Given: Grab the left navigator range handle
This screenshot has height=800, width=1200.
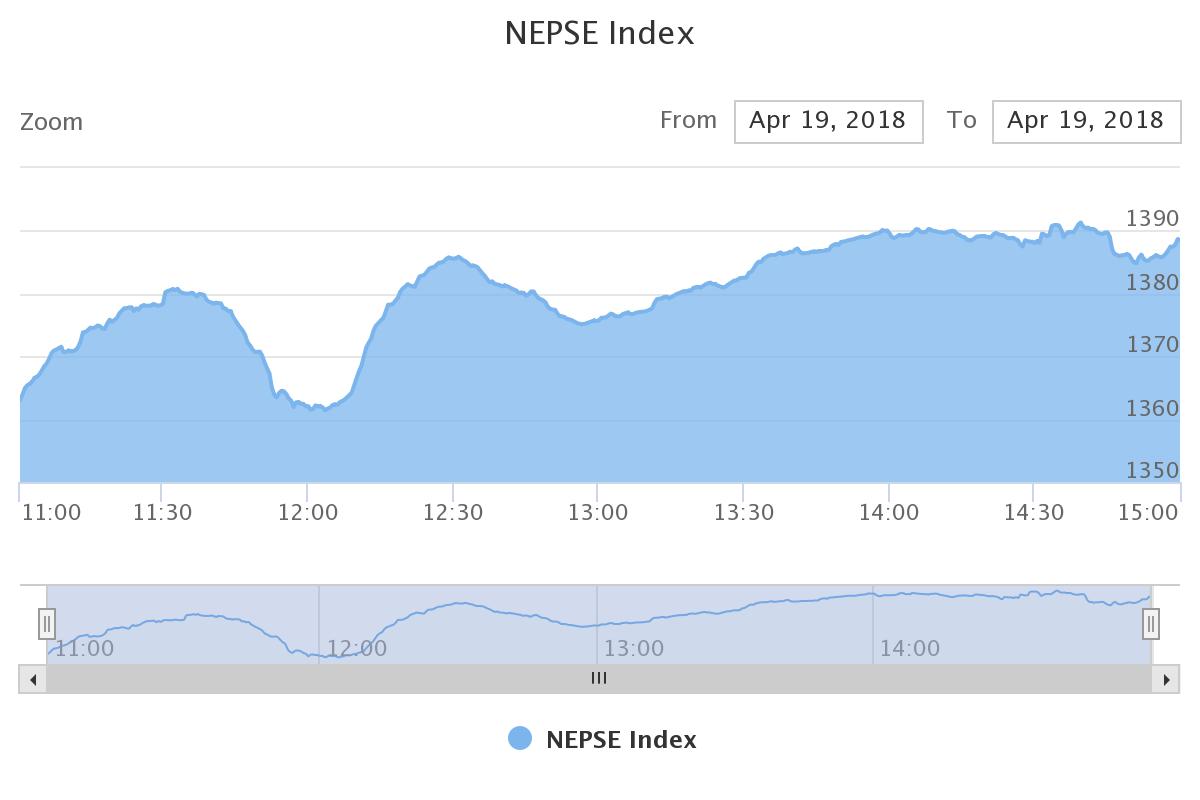Looking at the screenshot, I should coord(47,624).
